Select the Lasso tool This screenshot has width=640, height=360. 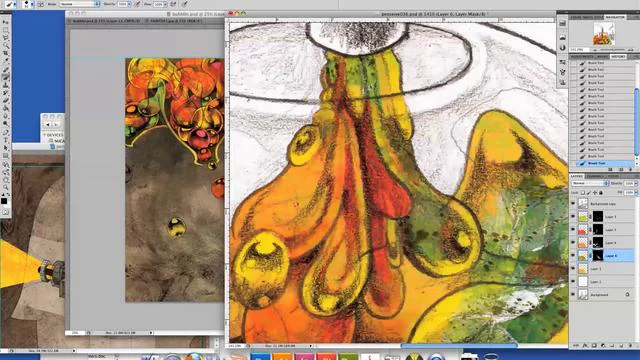pos(5,38)
